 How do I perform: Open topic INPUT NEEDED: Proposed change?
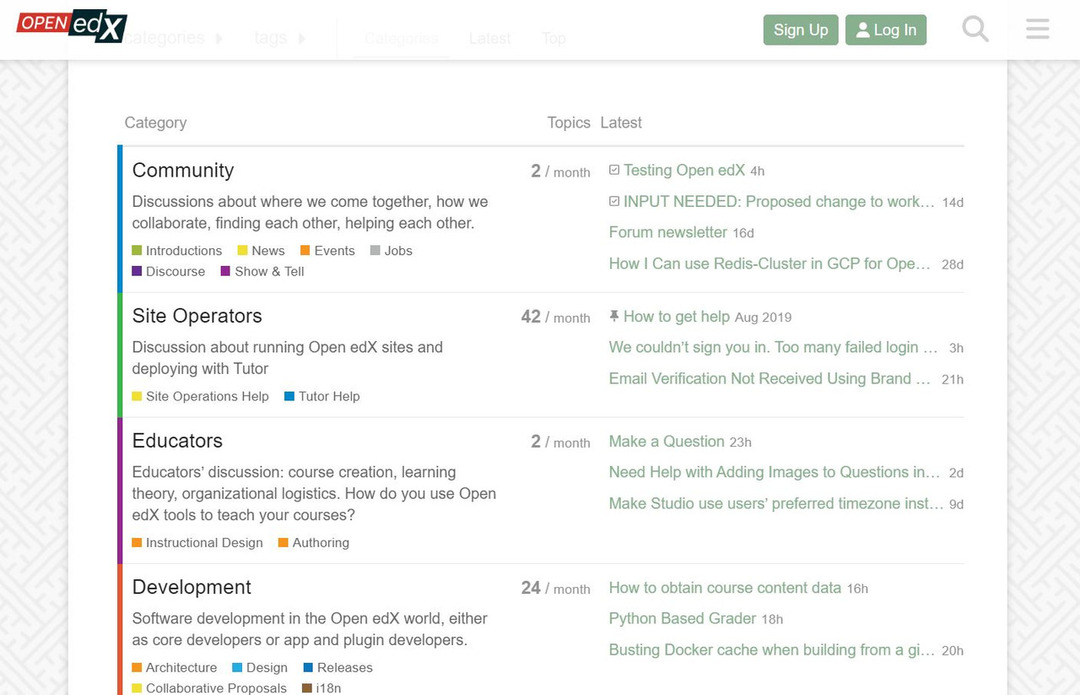pyautogui.click(x=779, y=201)
